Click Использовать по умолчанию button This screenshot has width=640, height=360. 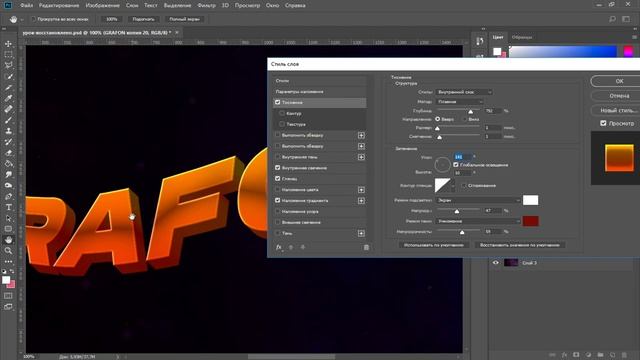(x=433, y=245)
